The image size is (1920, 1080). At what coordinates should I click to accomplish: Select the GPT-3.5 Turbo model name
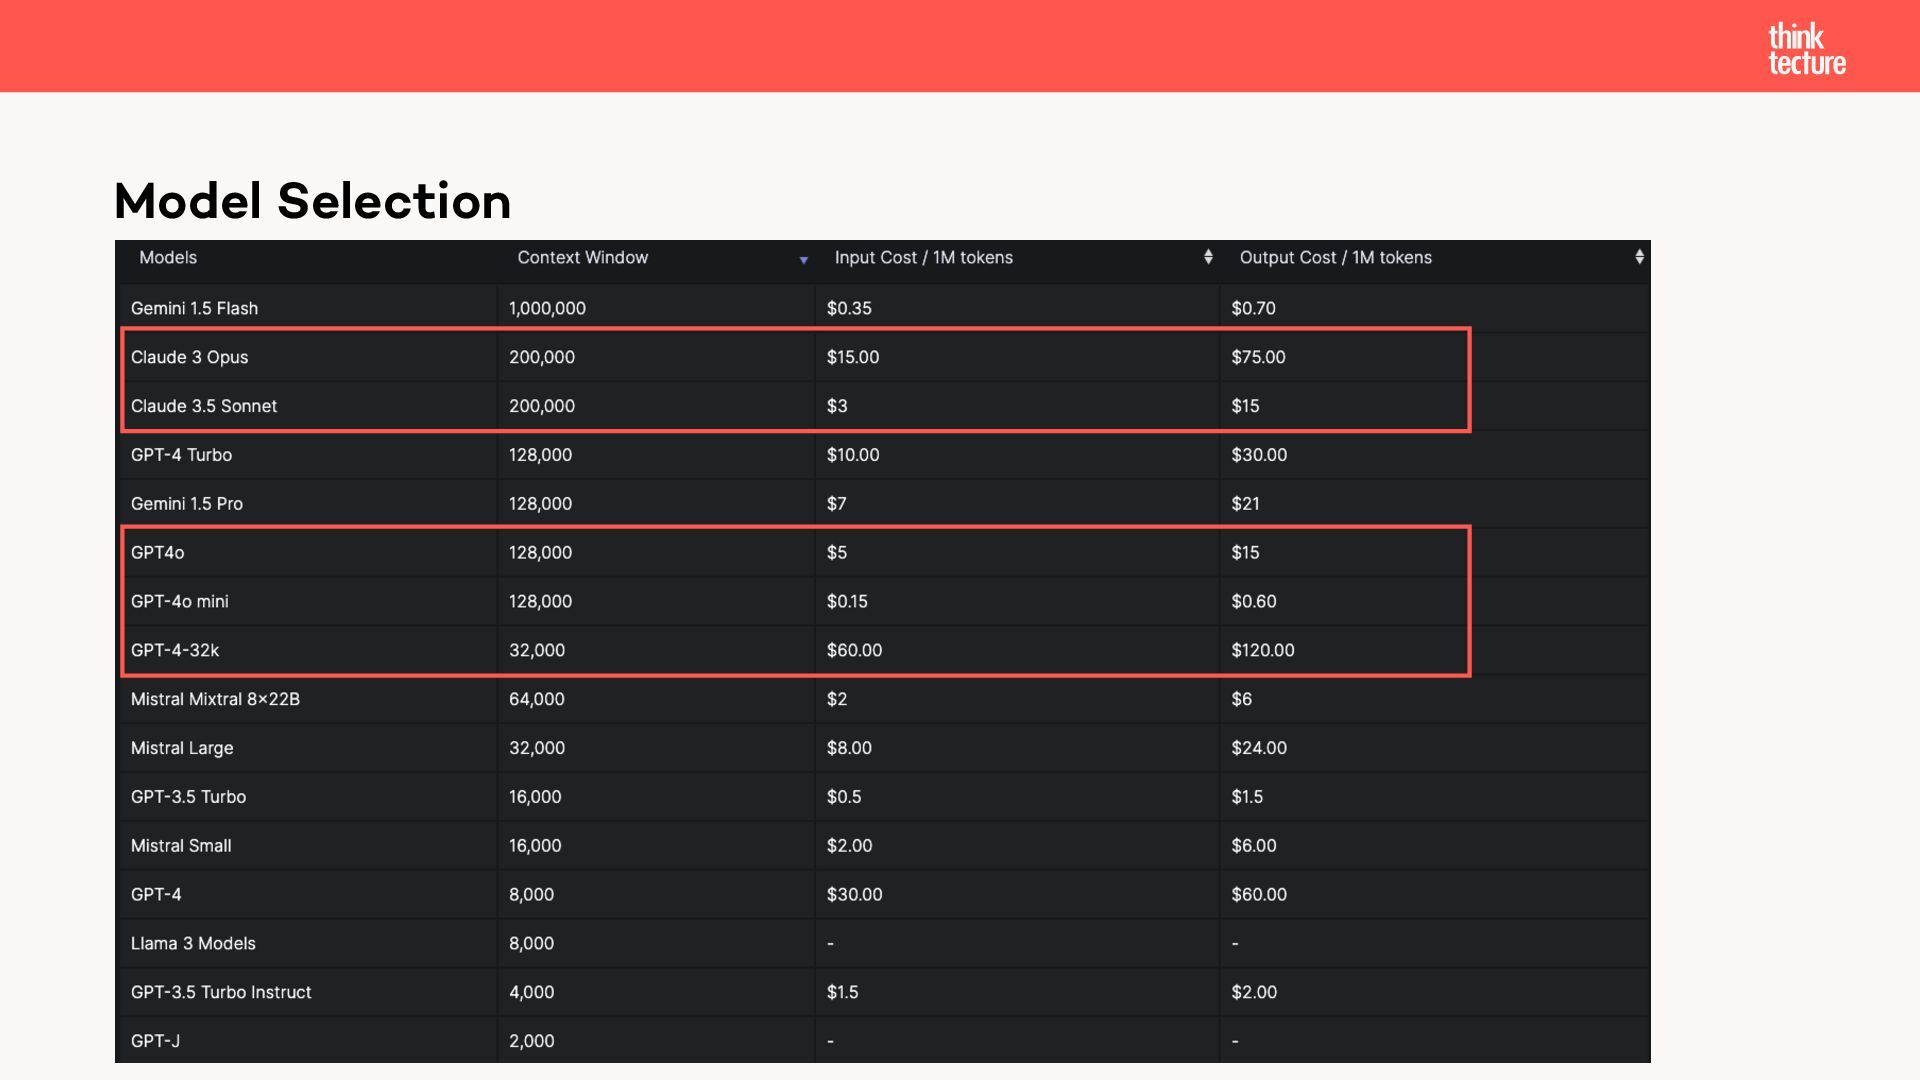[x=188, y=797]
